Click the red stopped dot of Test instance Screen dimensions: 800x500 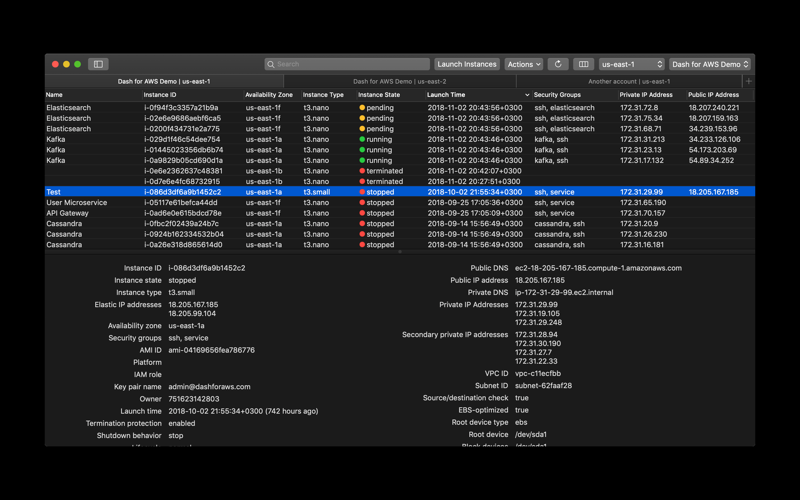click(x=362, y=192)
